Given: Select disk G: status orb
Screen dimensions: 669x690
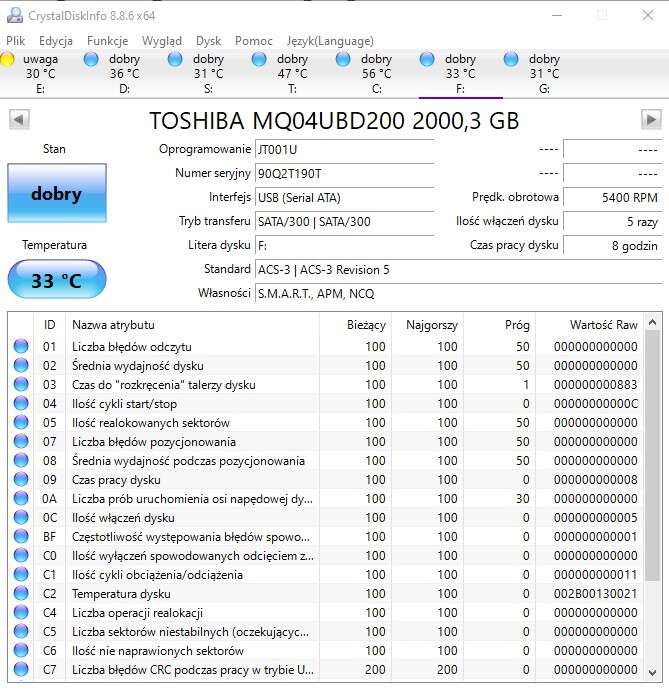Looking at the screenshot, I should click(512, 60).
